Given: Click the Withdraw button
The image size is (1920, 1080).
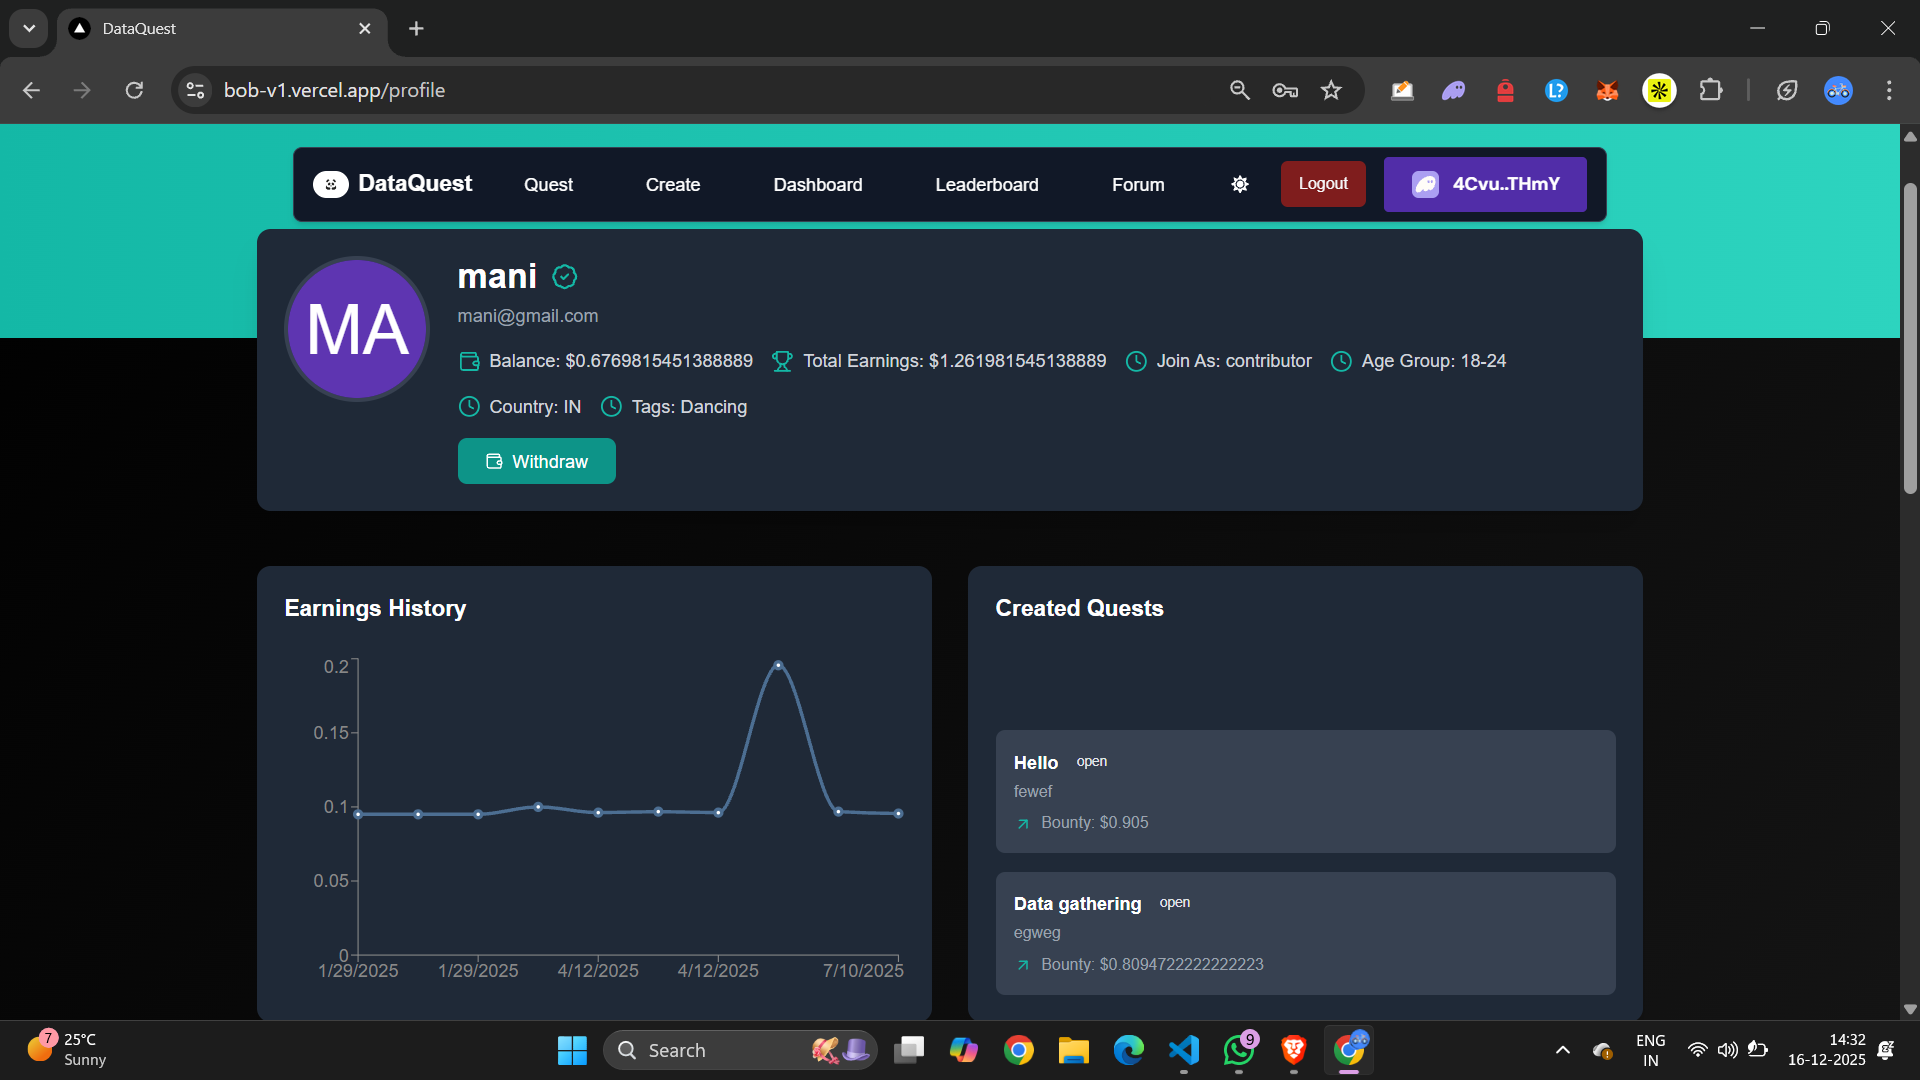Looking at the screenshot, I should (536, 461).
